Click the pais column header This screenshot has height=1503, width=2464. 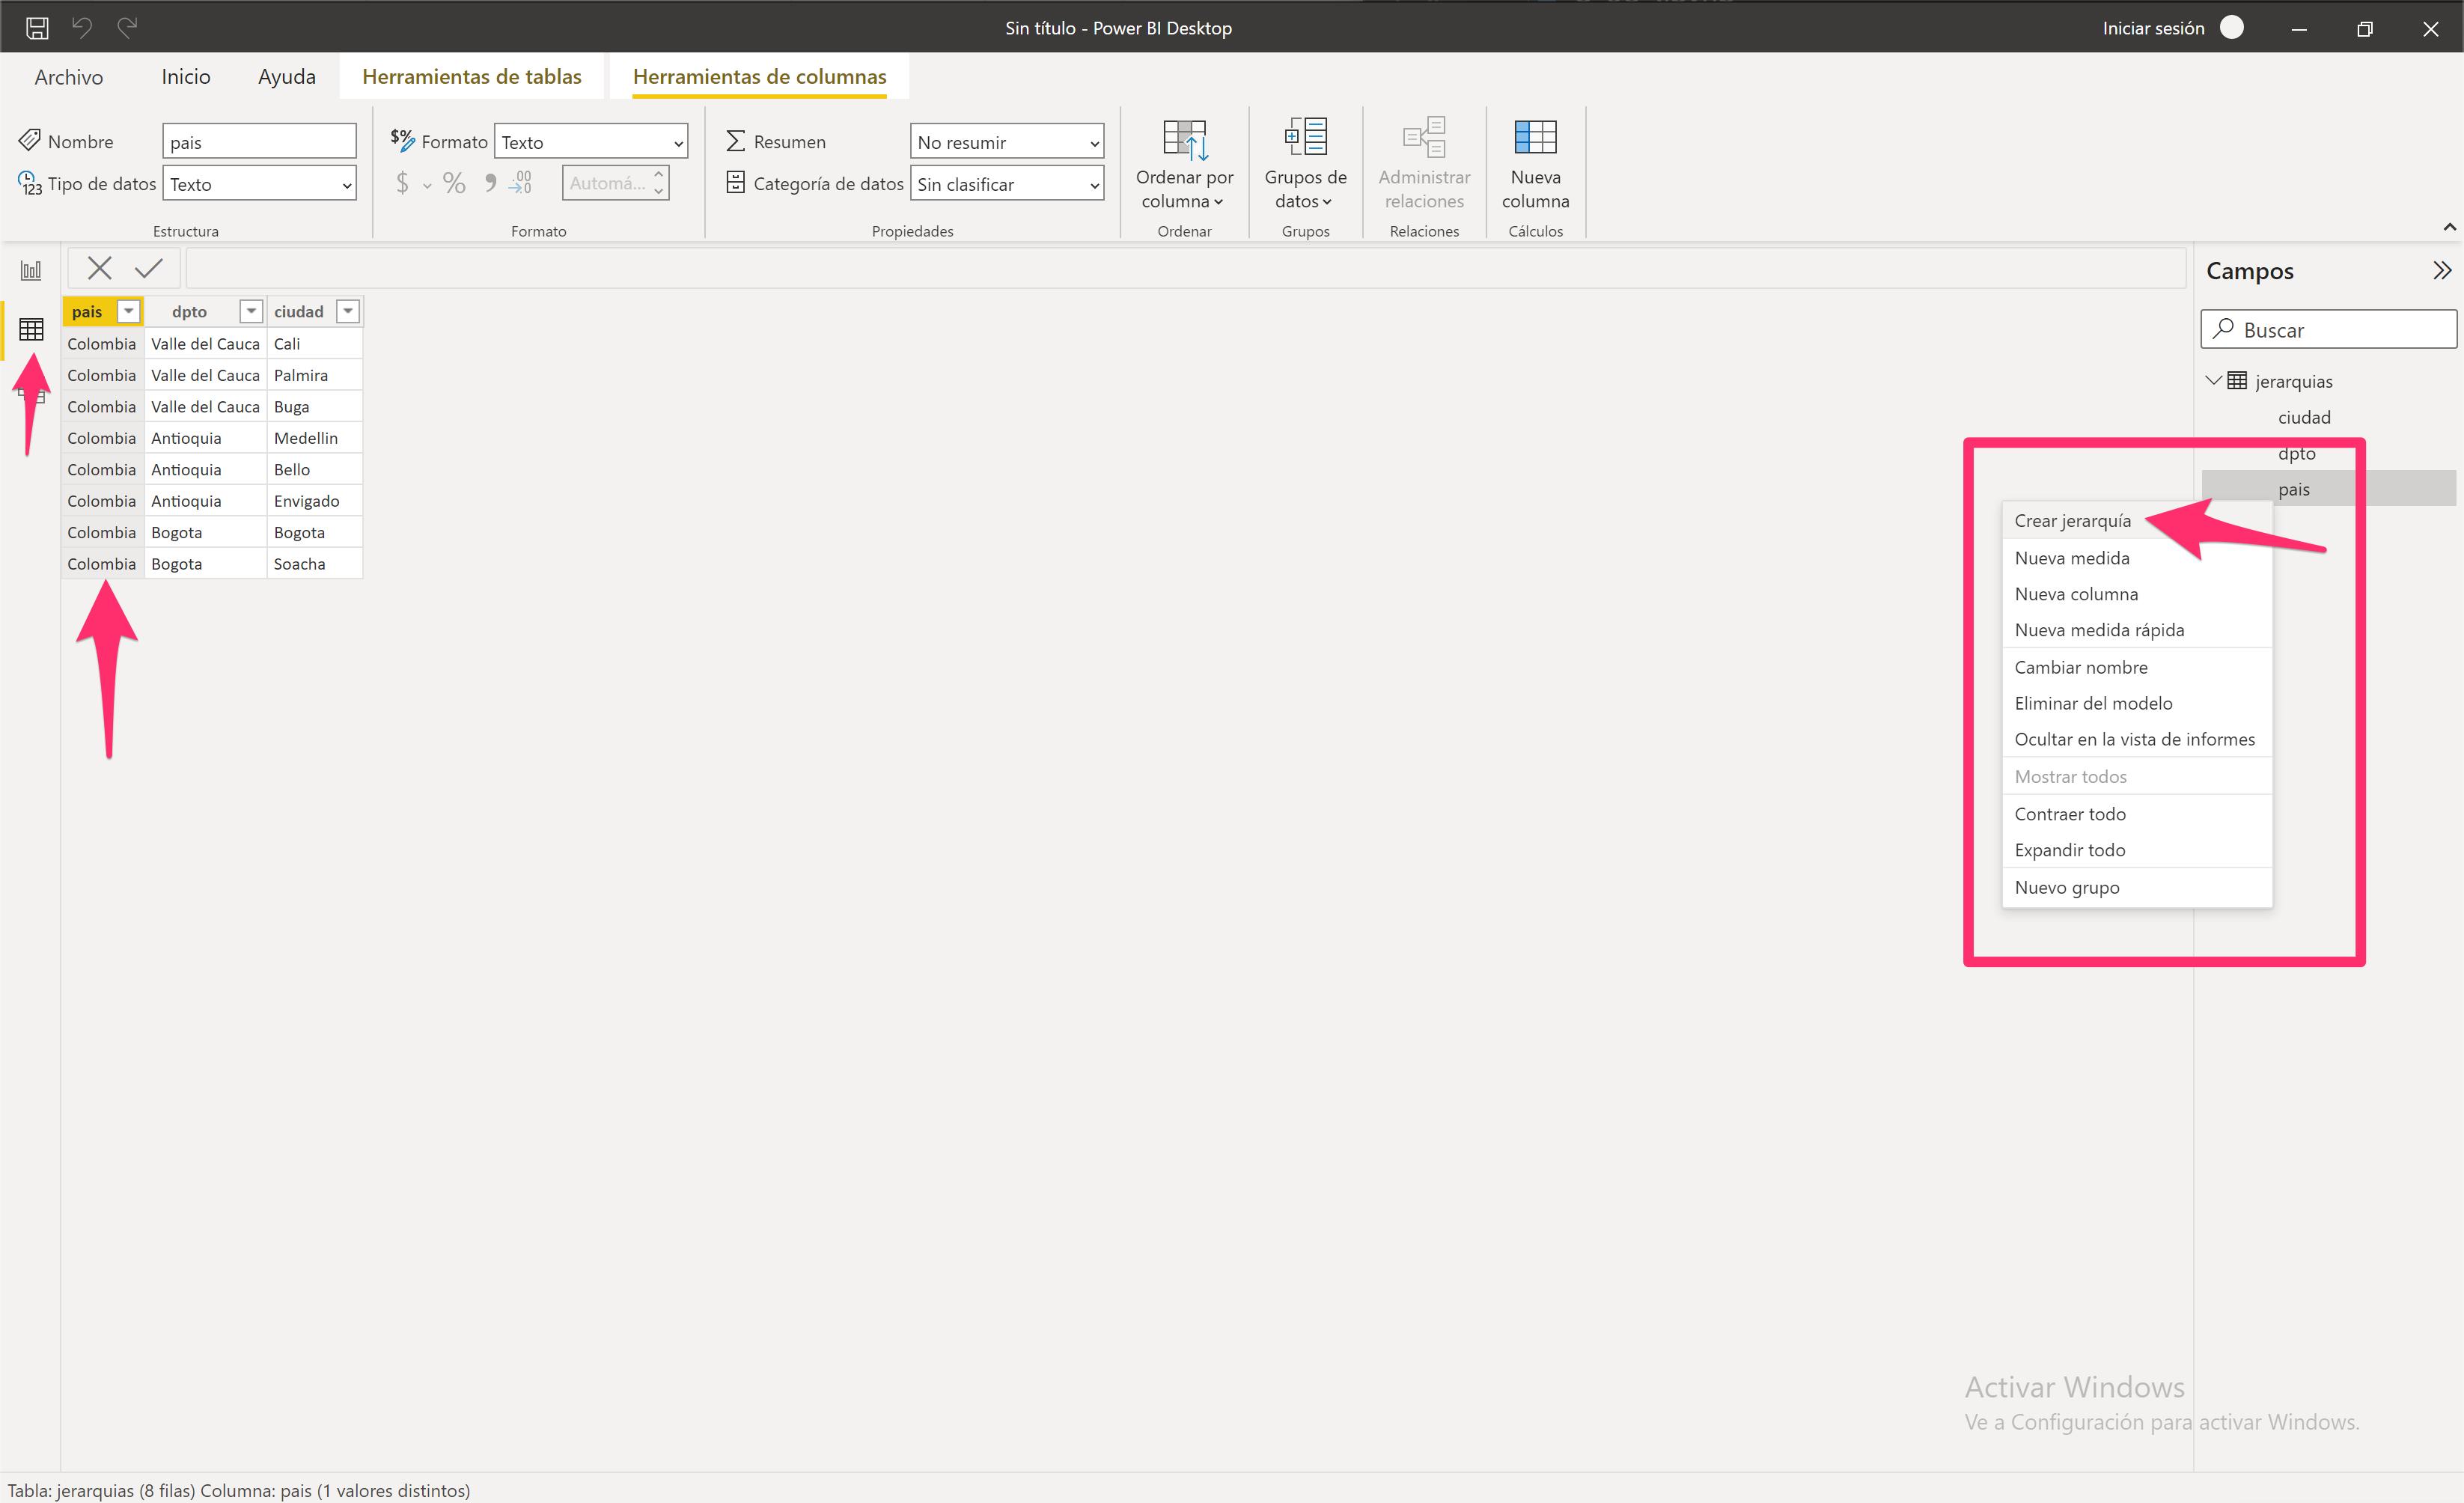[x=103, y=311]
